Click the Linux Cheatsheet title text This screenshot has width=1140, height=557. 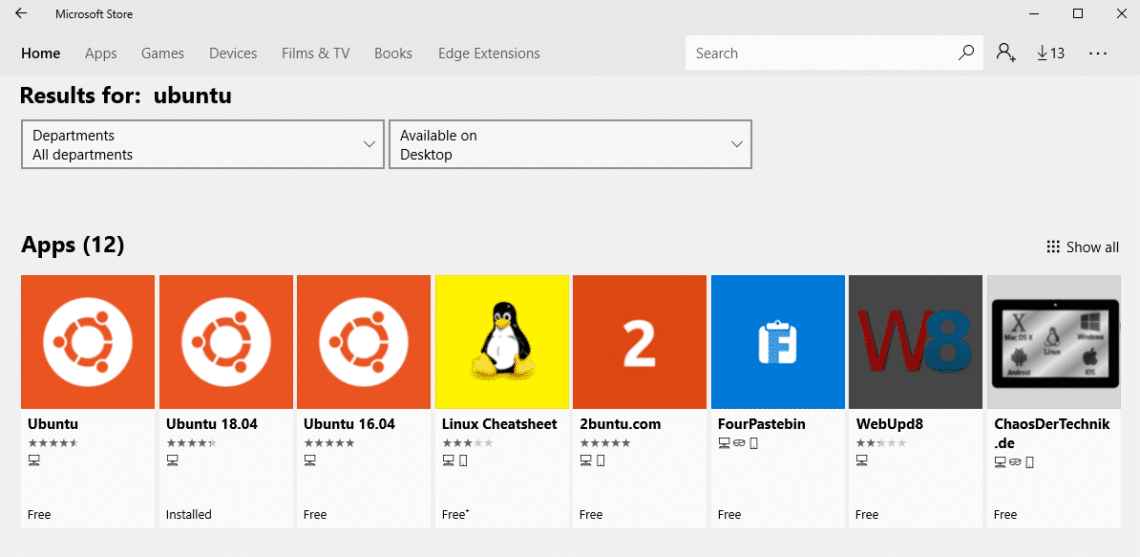[499, 424]
